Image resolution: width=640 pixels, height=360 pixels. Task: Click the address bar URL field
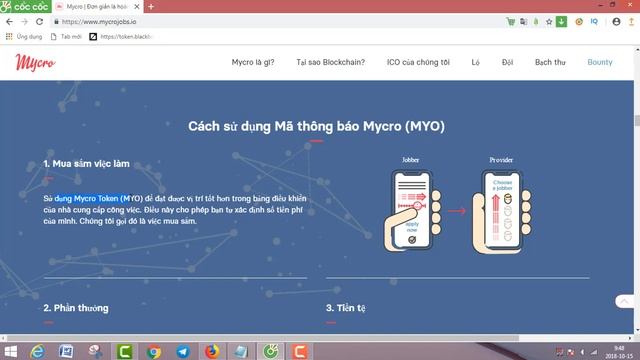click(x=278, y=22)
